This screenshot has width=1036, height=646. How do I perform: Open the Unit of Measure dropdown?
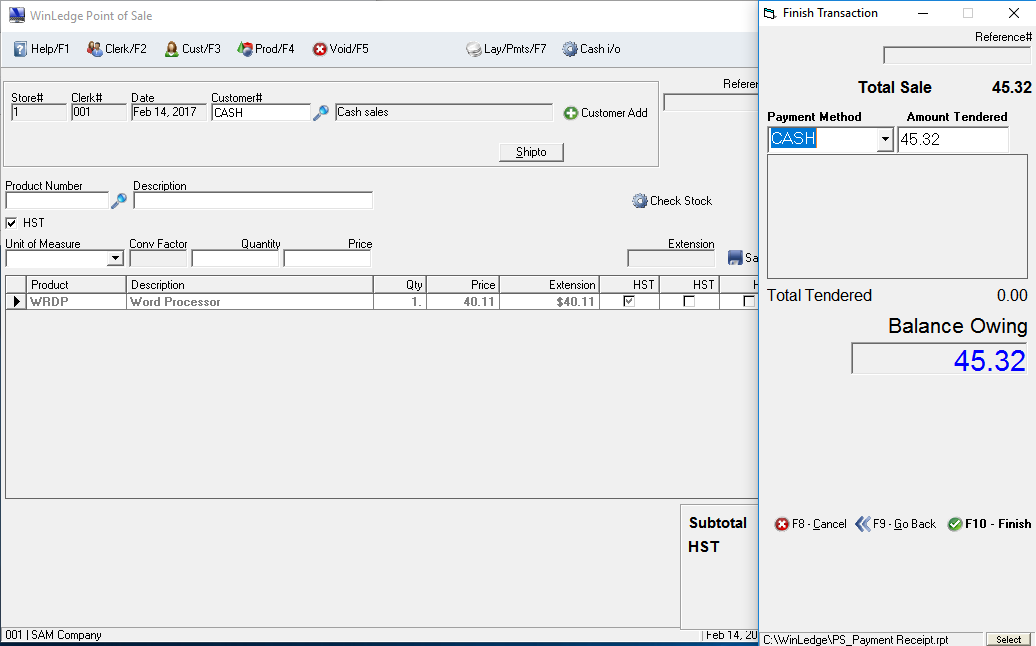pyautogui.click(x=115, y=259)
